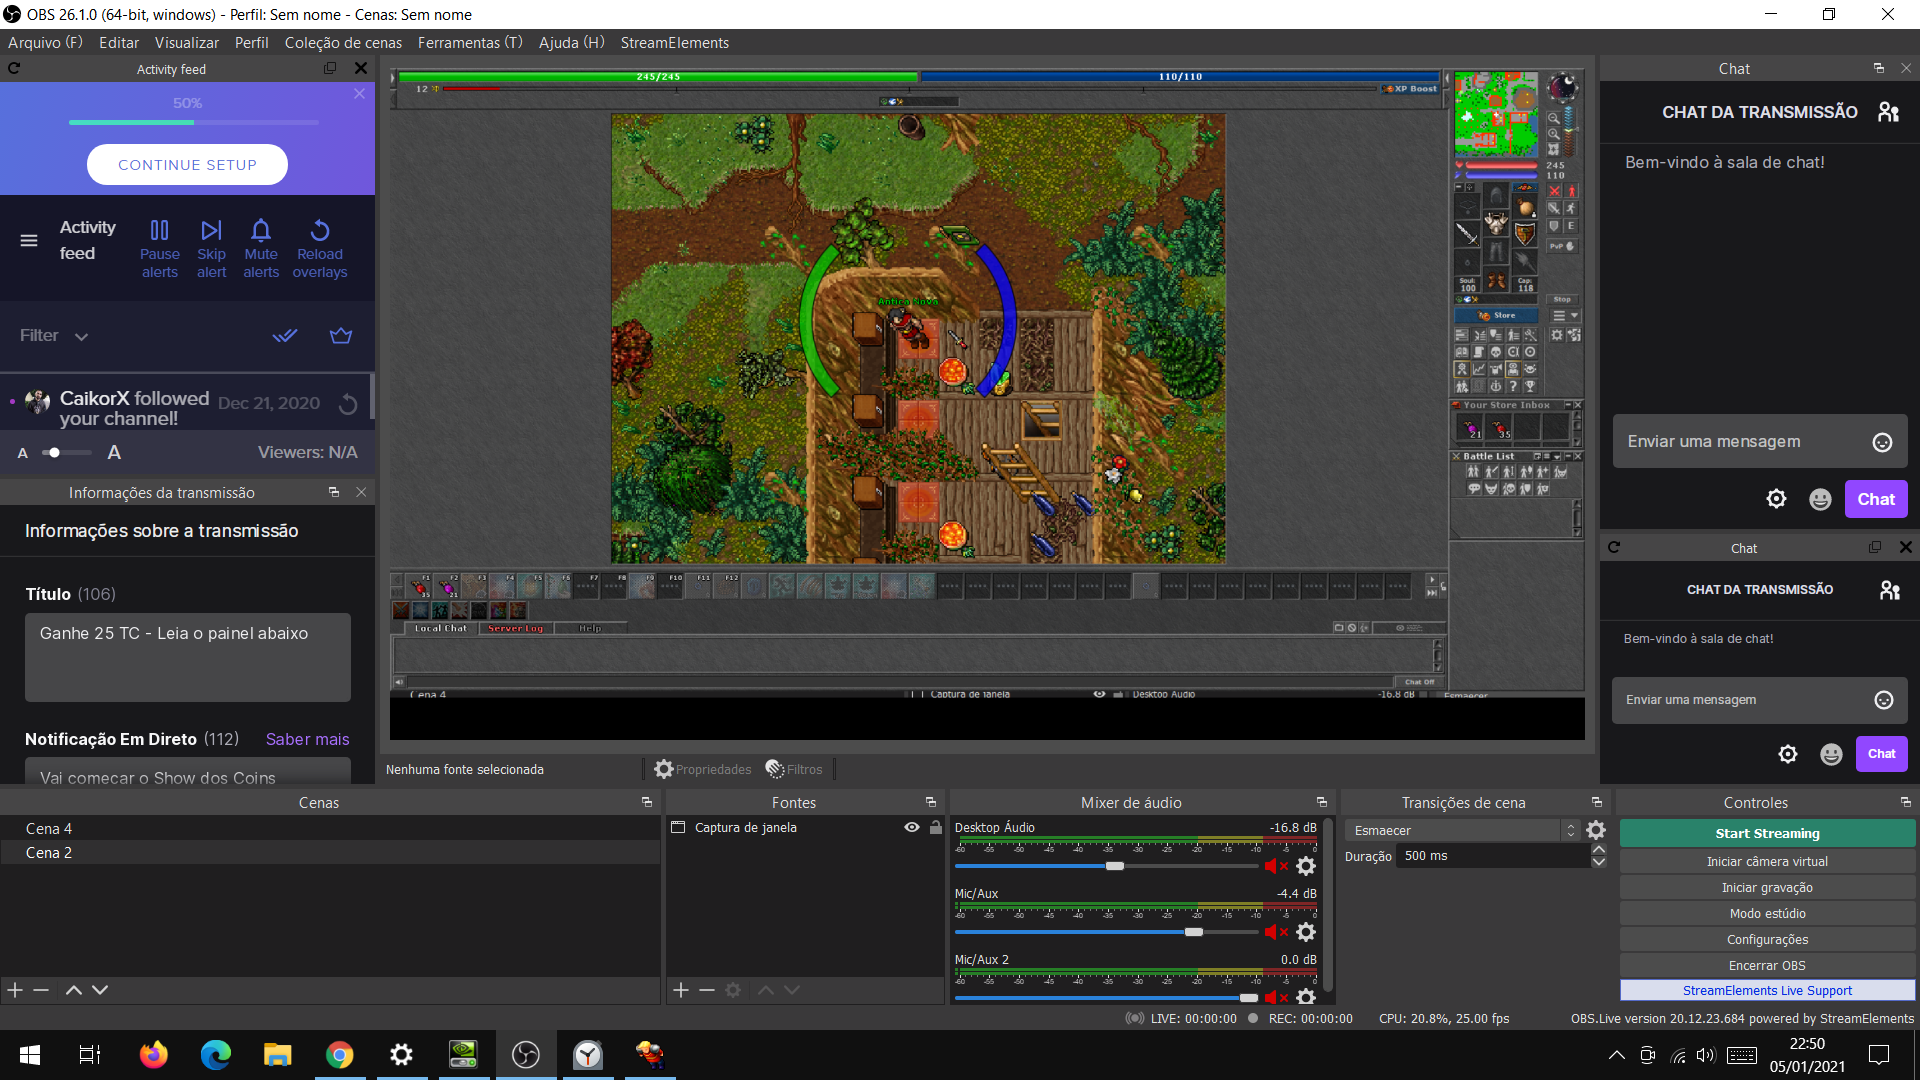Open Desktop Áudio settings gear
Screen dimensions: 1920x1080
[1306, 866]
